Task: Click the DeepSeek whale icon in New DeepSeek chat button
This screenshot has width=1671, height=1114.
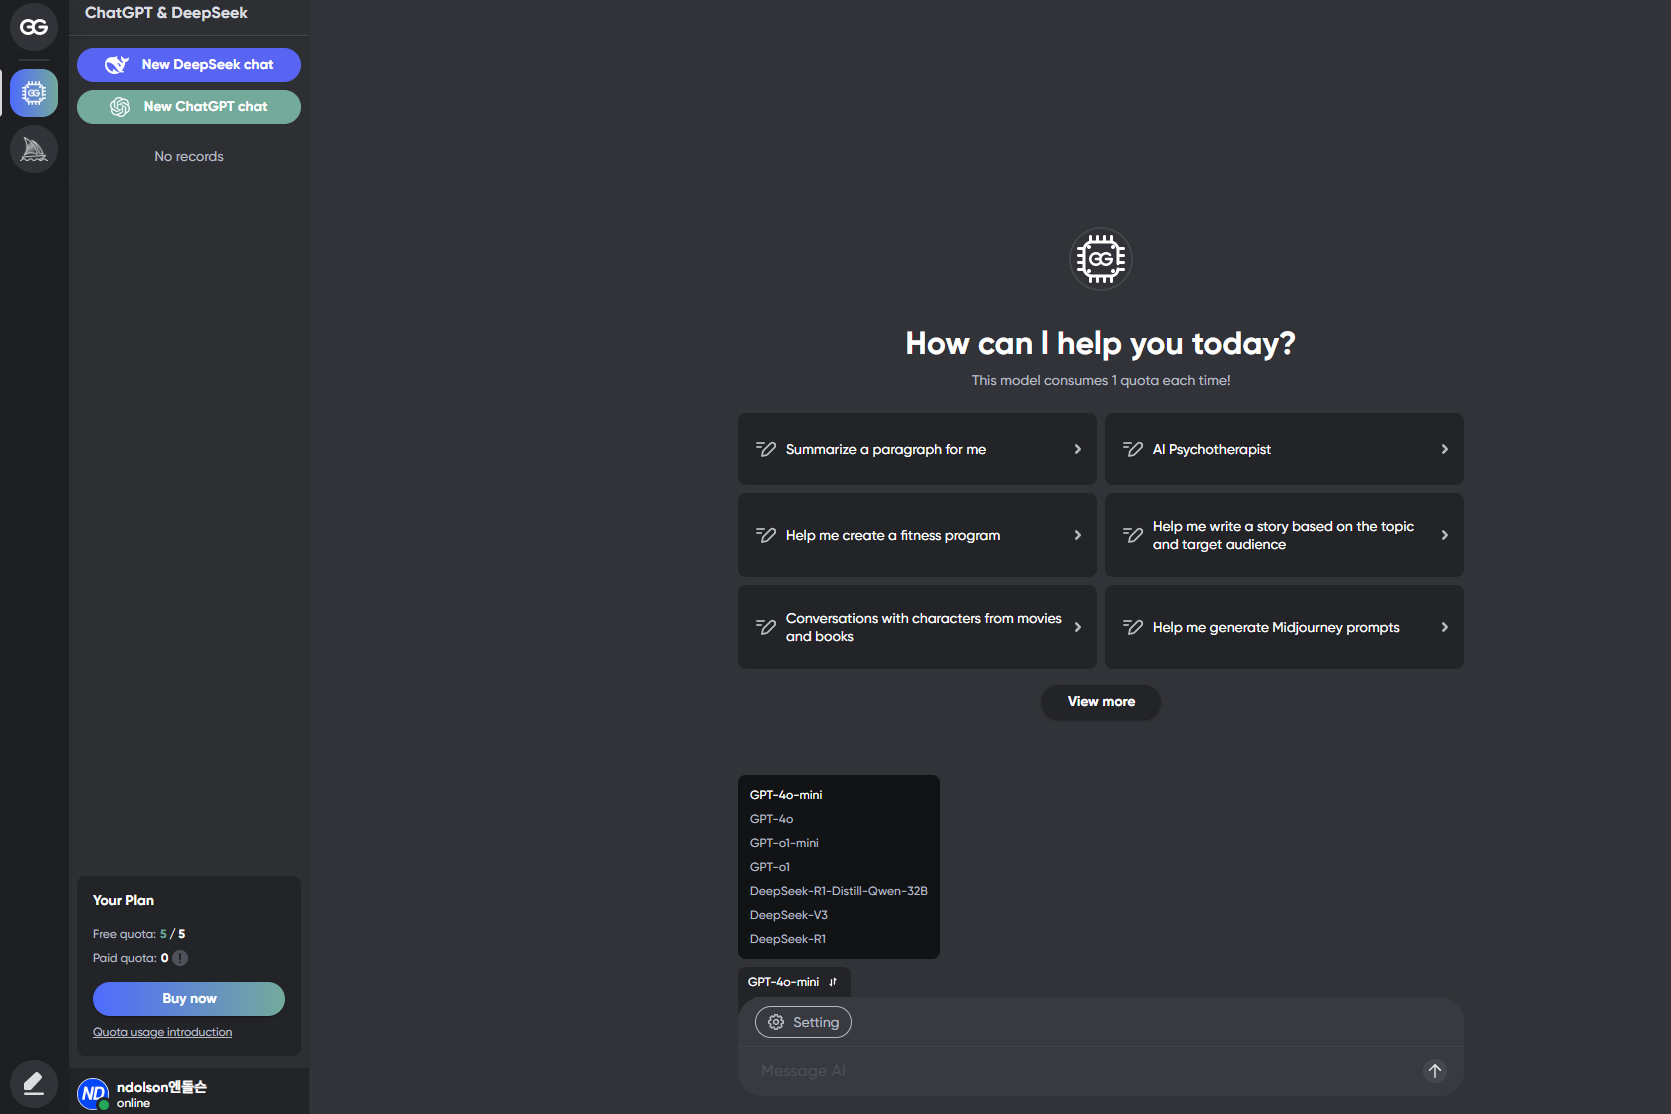Action: 117,65
